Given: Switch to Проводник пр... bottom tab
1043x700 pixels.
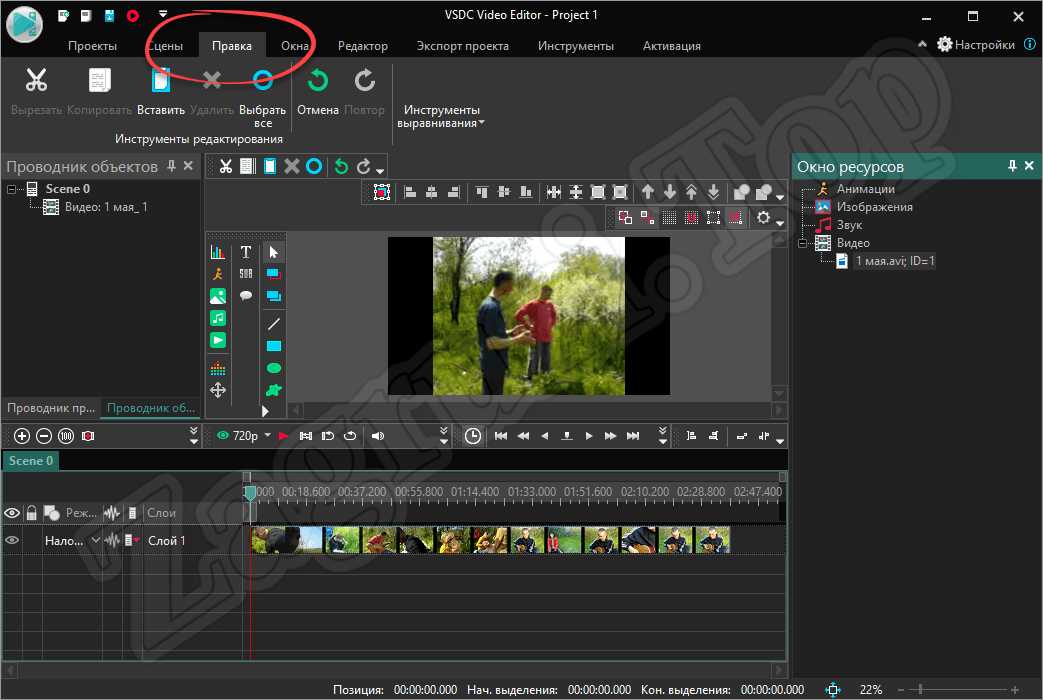Looking at the screenshot, I should [51, 408].
